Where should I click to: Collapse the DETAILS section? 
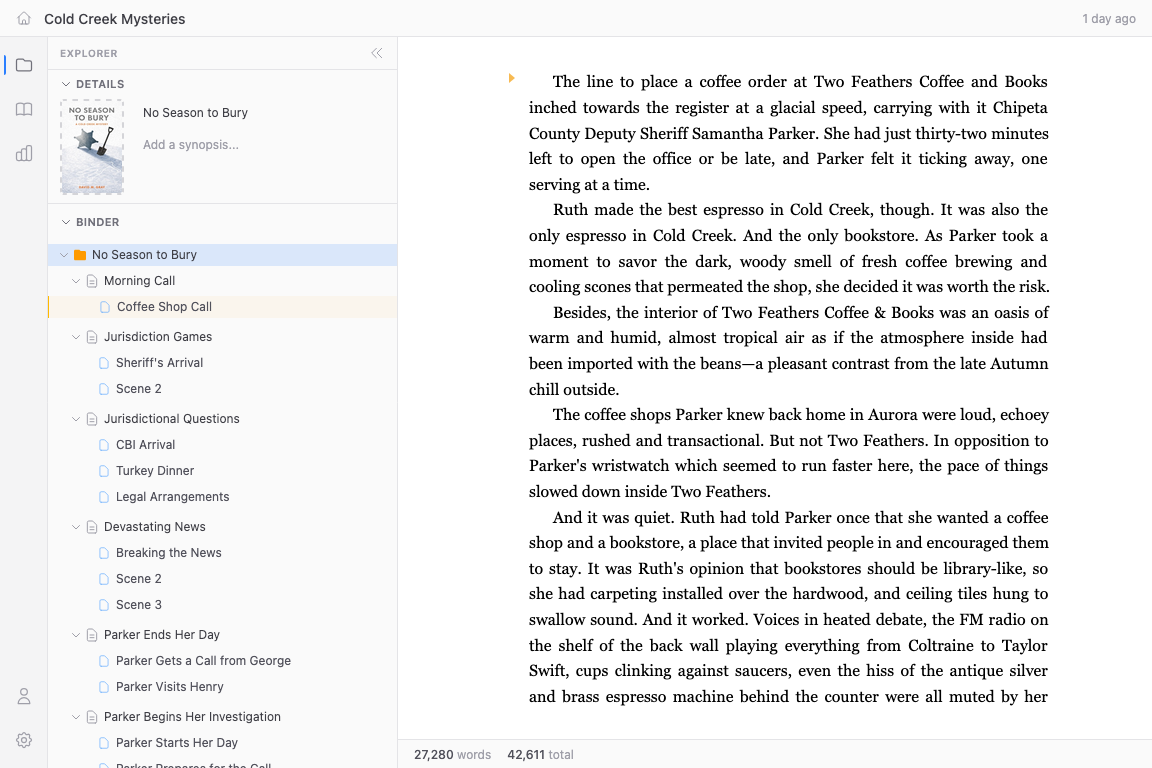pyautogui.click(x=66, y=84)
